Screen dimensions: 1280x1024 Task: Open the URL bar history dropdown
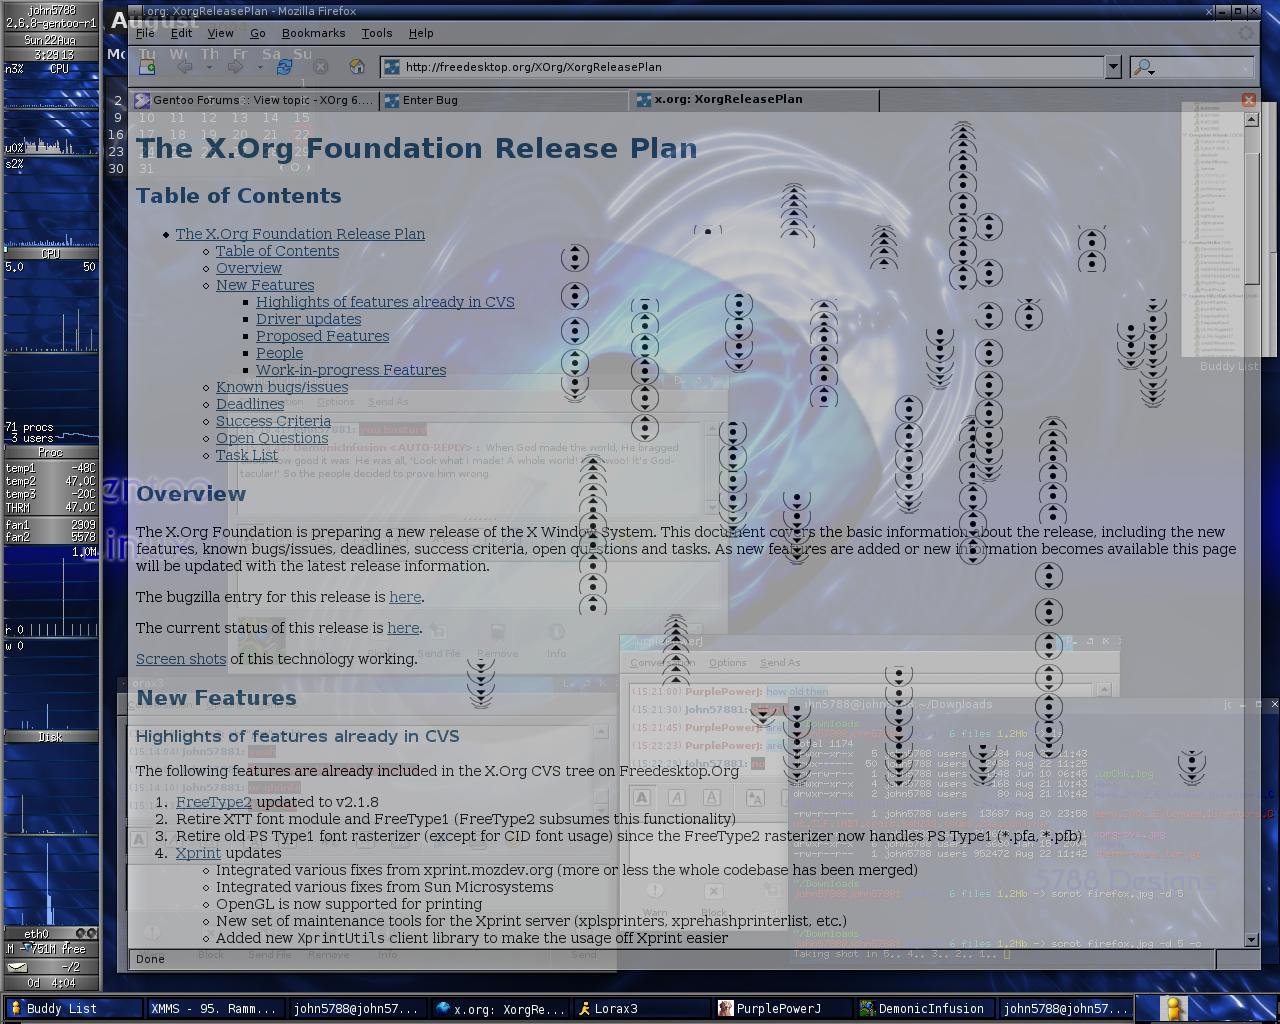[x=1112, y=67]
